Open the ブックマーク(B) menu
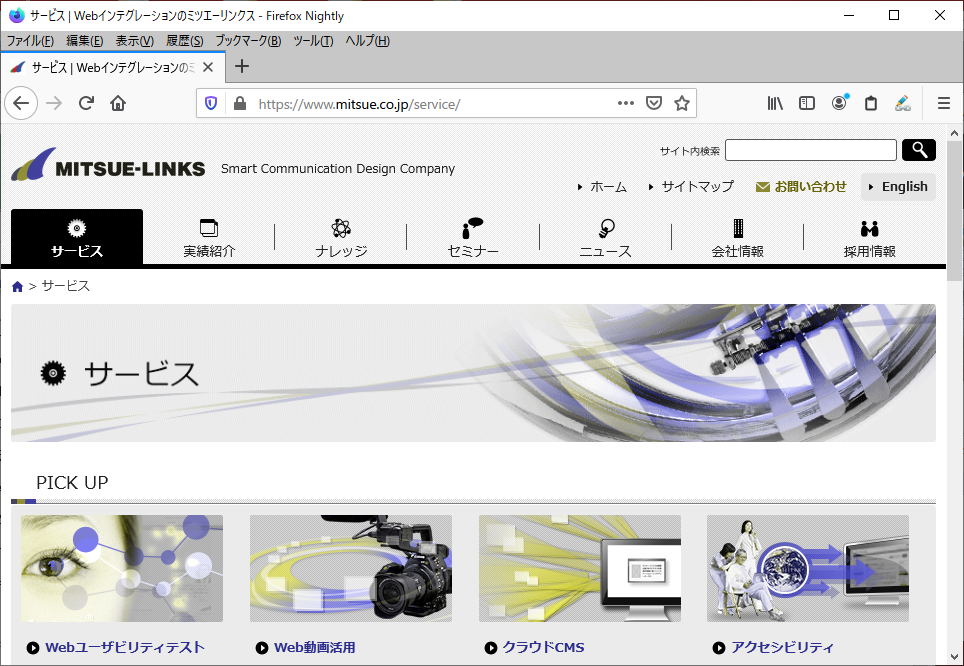This screenshot has height=666, width=964. click(x=248, y=41)
